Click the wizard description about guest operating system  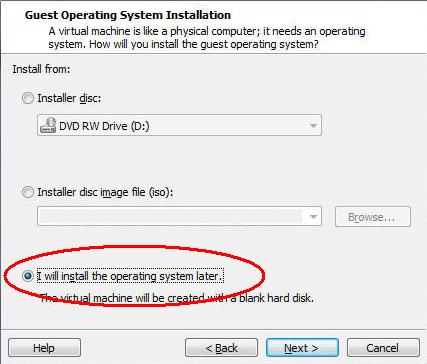click(x=207, y=38)
